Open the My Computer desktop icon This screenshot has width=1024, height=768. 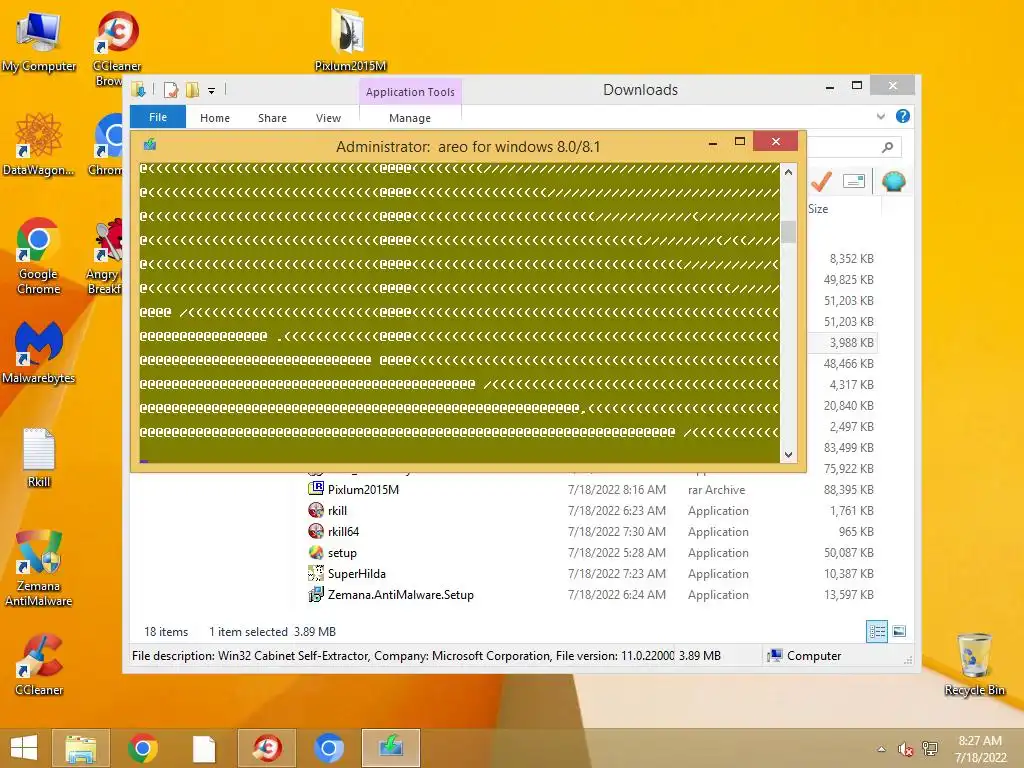pyautogui.click(x=39, y=41)
